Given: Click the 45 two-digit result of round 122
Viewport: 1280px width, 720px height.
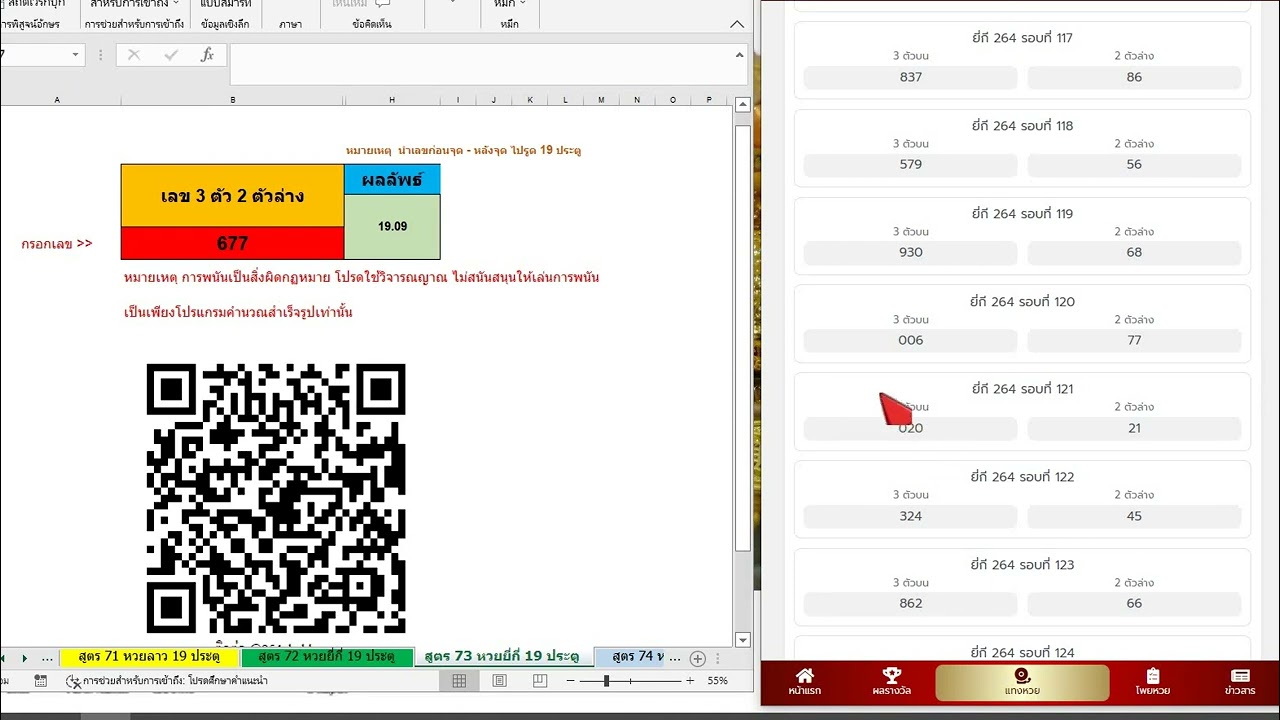Looking at the screenshot, I should pyautogui.click(x=1134, y=516).
